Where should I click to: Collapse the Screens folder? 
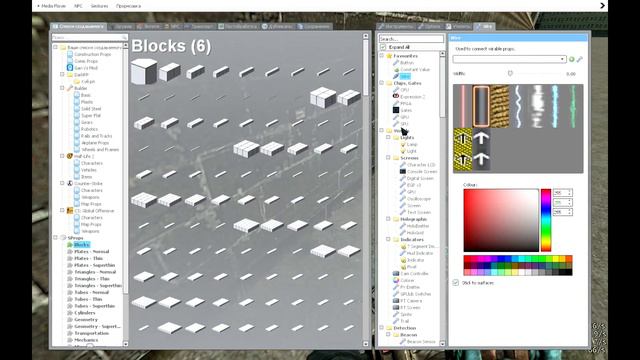point(389,158)
